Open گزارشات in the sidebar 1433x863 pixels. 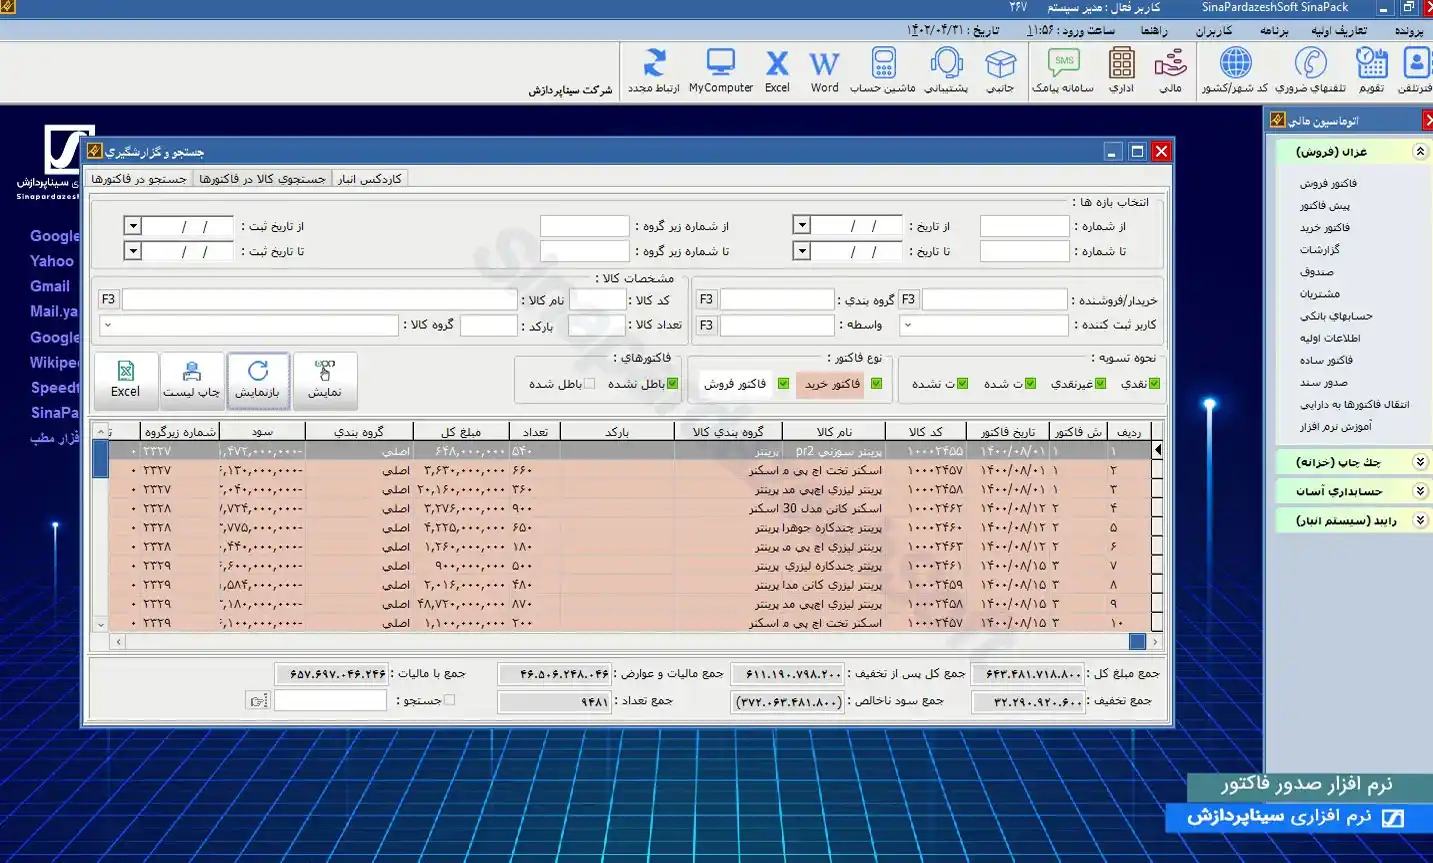pos(1320,250)
